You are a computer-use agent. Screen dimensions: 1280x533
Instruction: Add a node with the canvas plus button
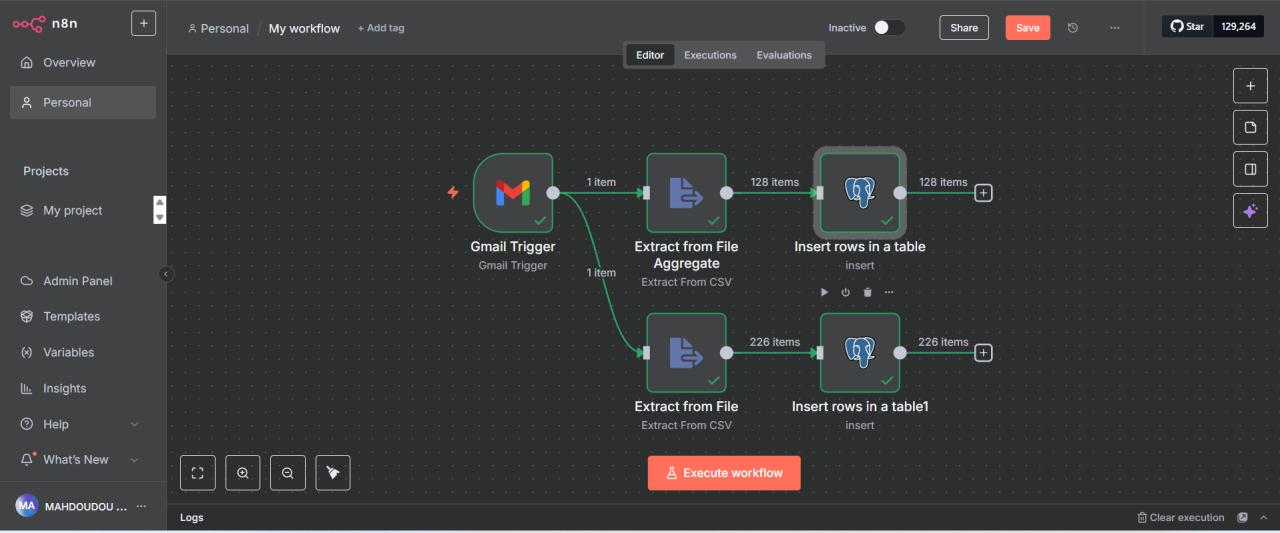pyautogui.click(x=1250, y=86)
